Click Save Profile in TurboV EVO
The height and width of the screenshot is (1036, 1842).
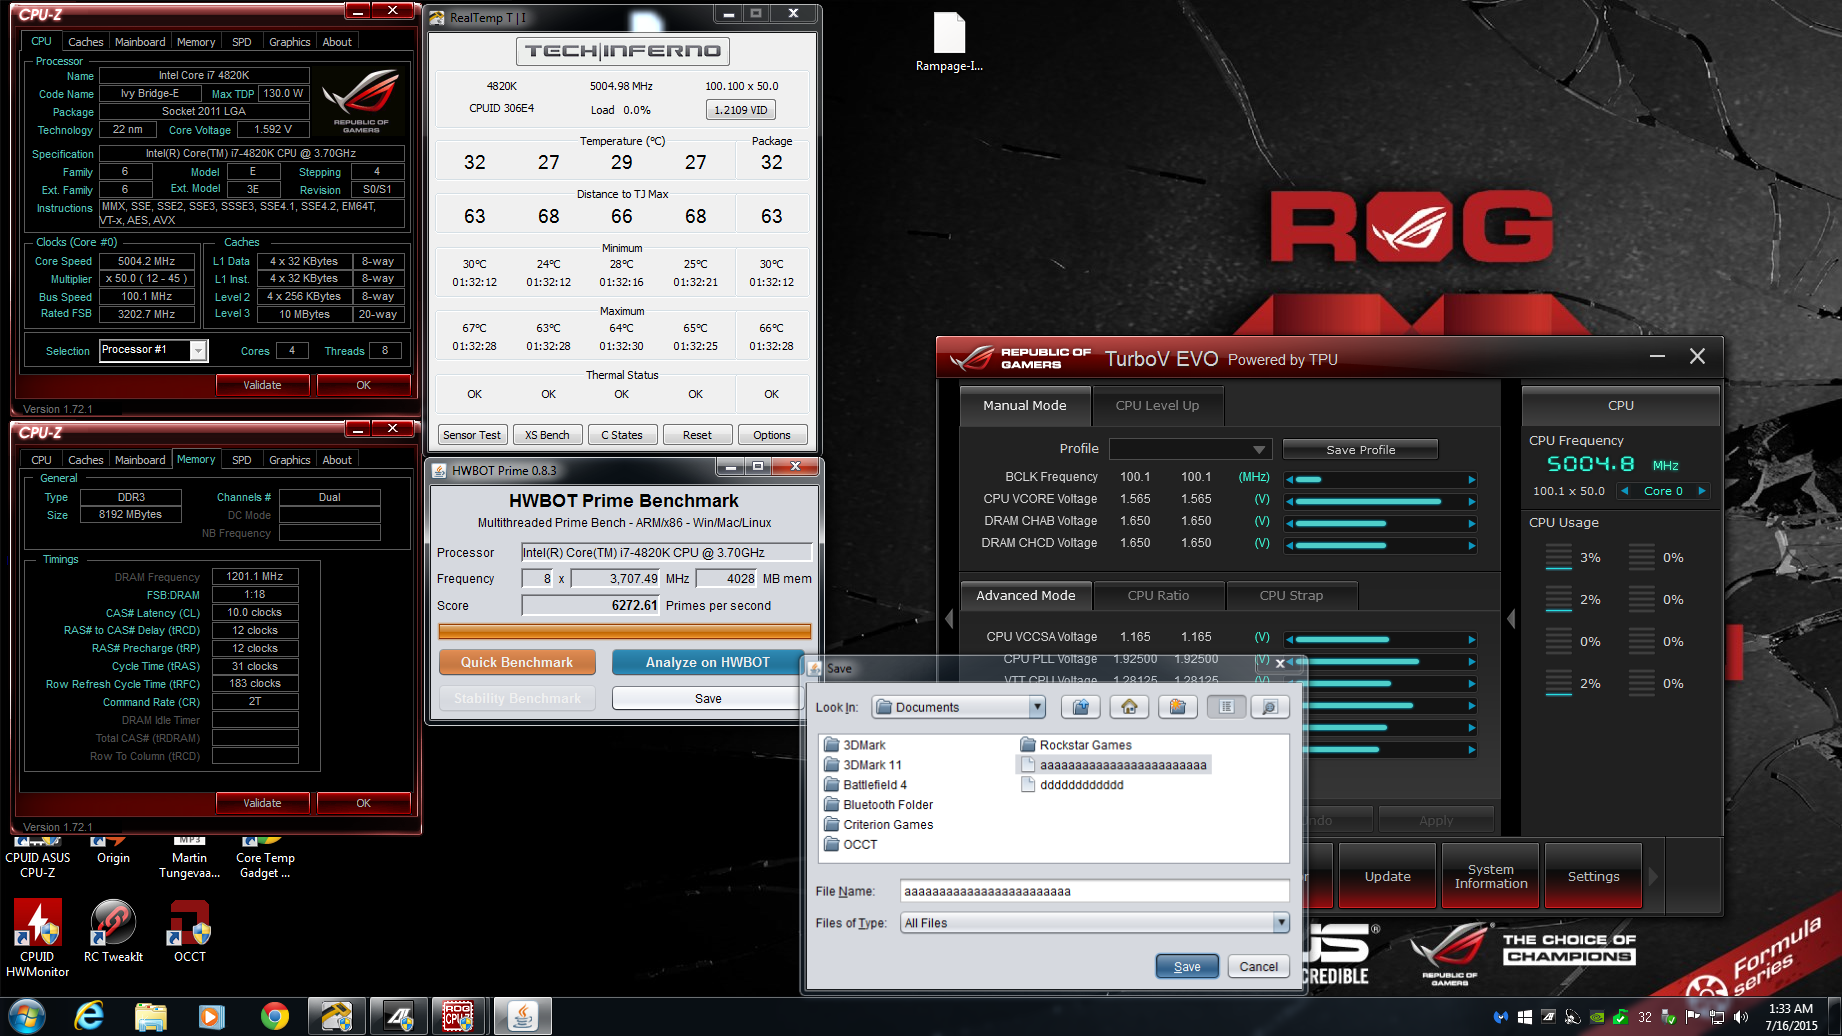tap(1360, 450)
